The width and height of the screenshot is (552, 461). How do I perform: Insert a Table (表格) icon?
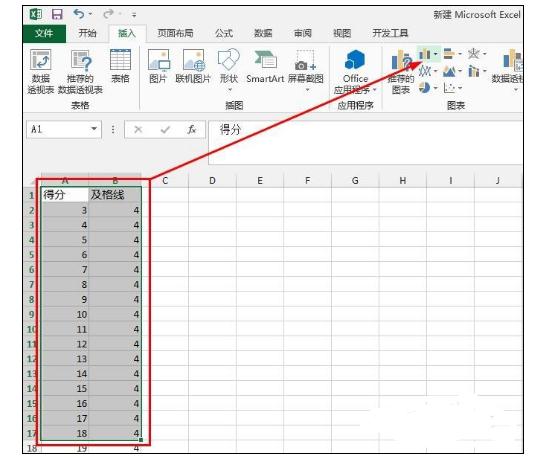[120, 66]
